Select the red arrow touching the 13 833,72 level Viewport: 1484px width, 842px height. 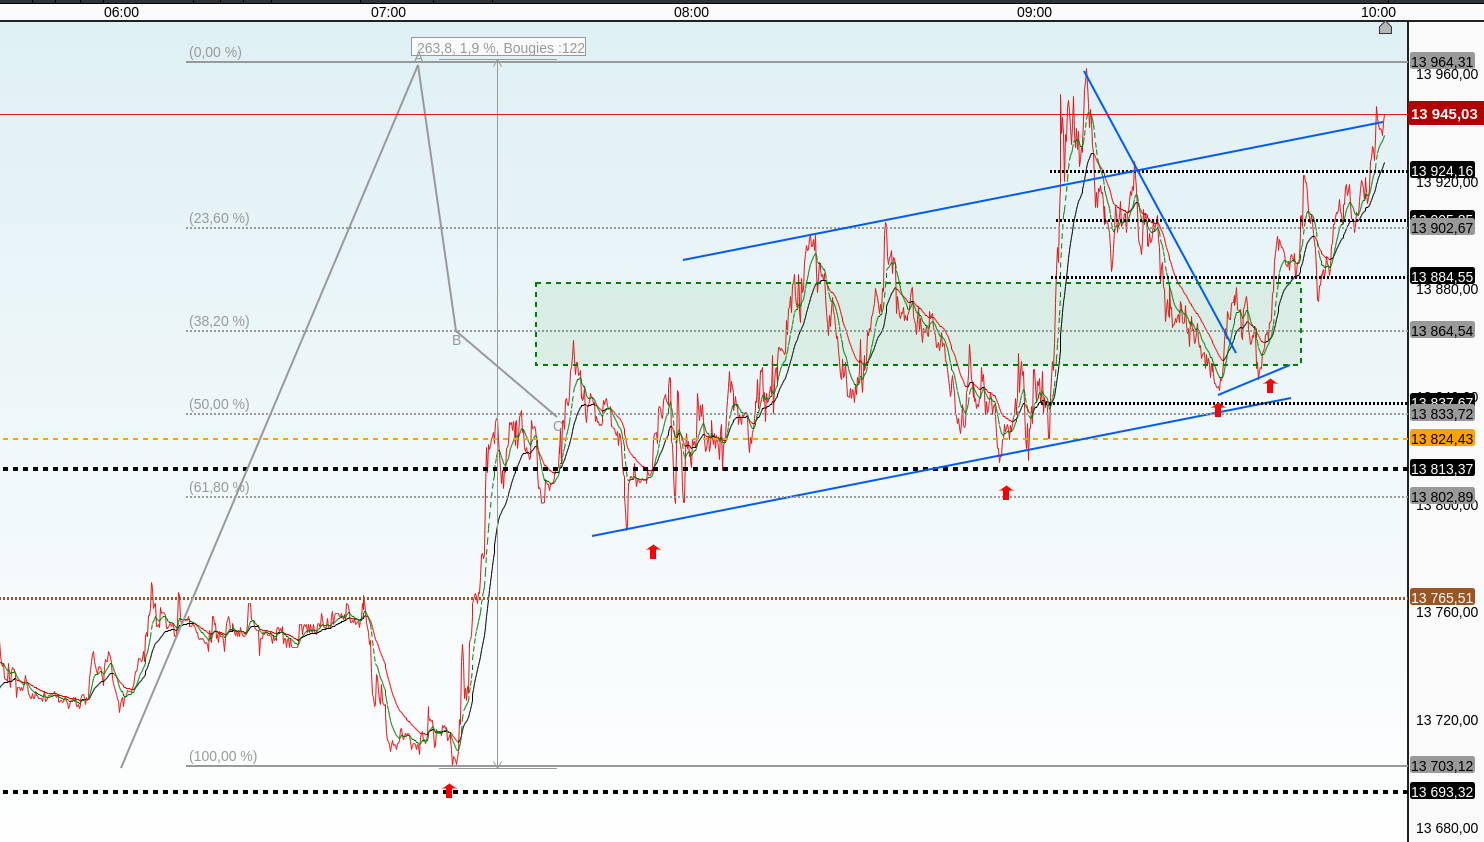tap(1218, 409)
